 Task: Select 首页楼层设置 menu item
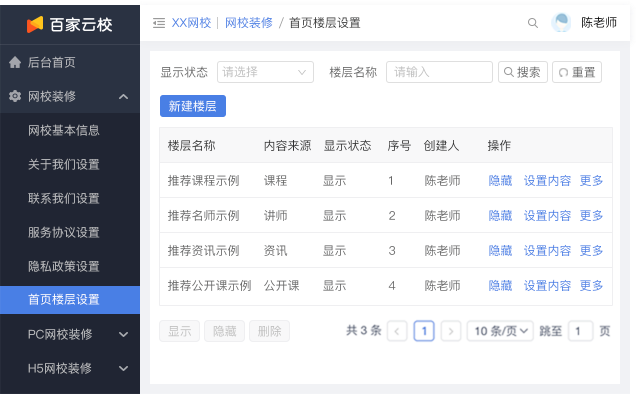70,300
